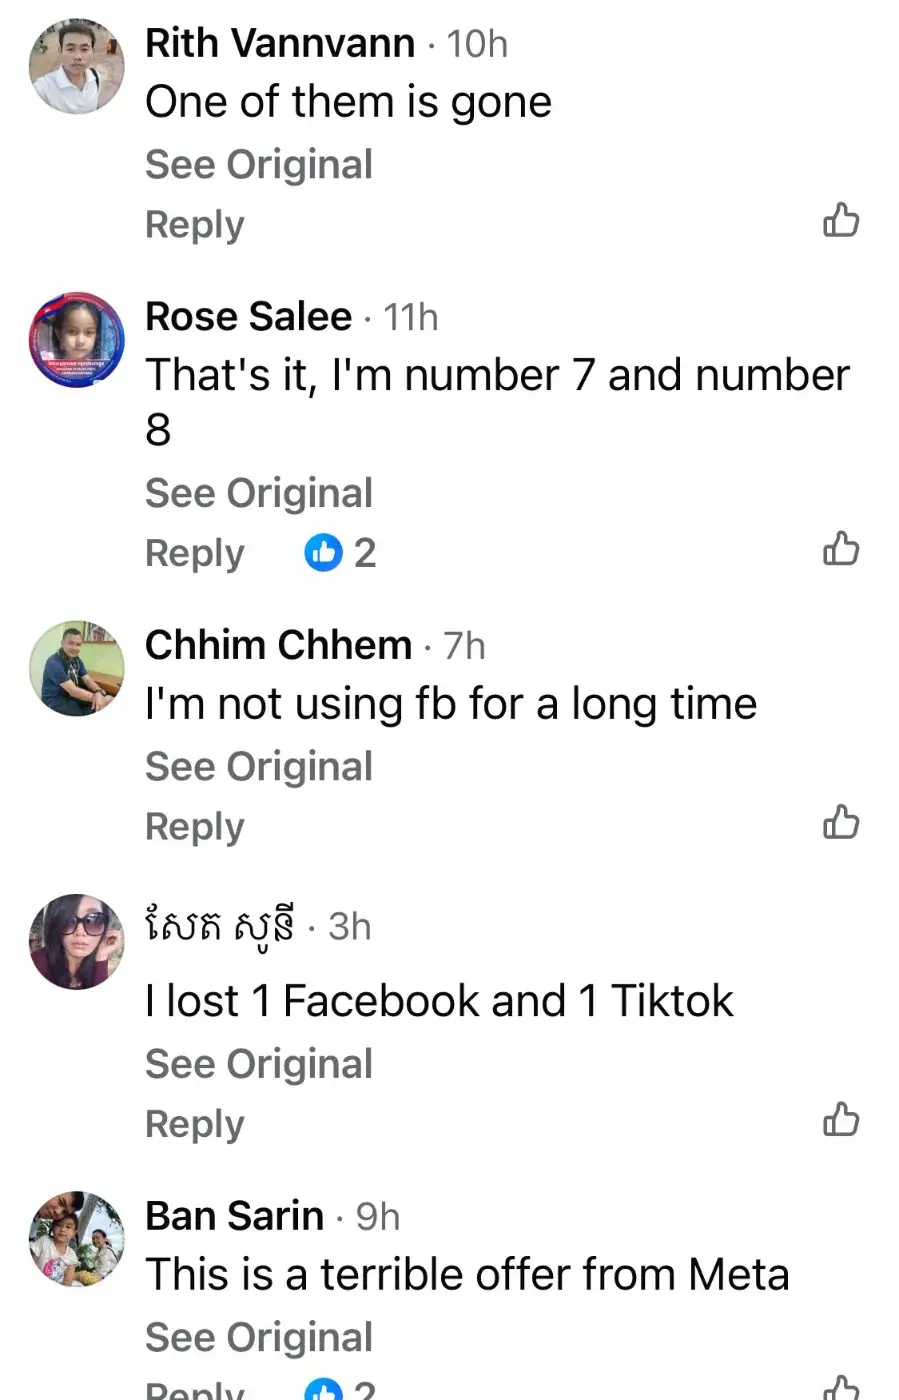The height and width of the screenshot is (1400, 899).
Task: Reply to Rith Vannvann's comment
Action: click(194, 225)
